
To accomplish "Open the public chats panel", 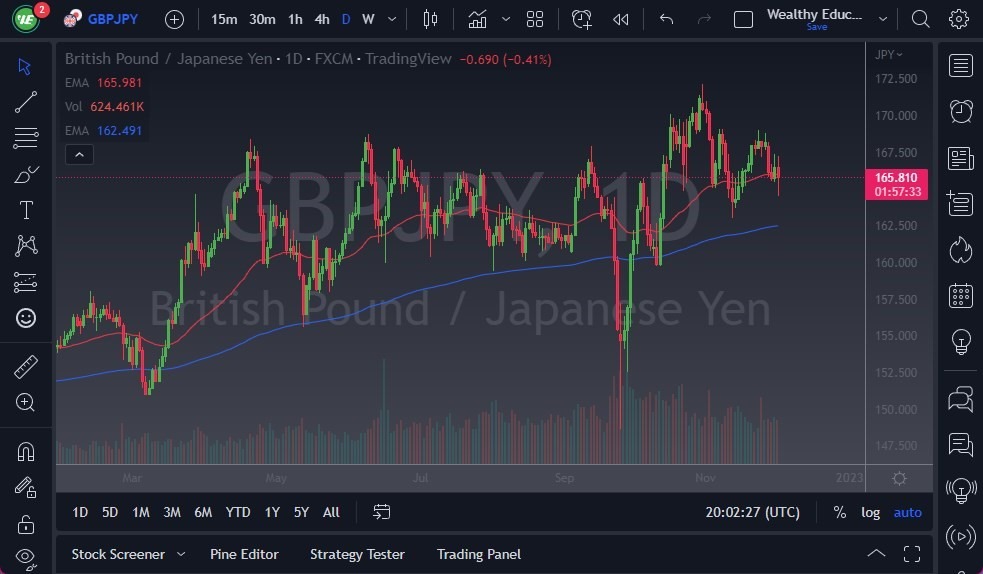I will [x=960, y=399].
